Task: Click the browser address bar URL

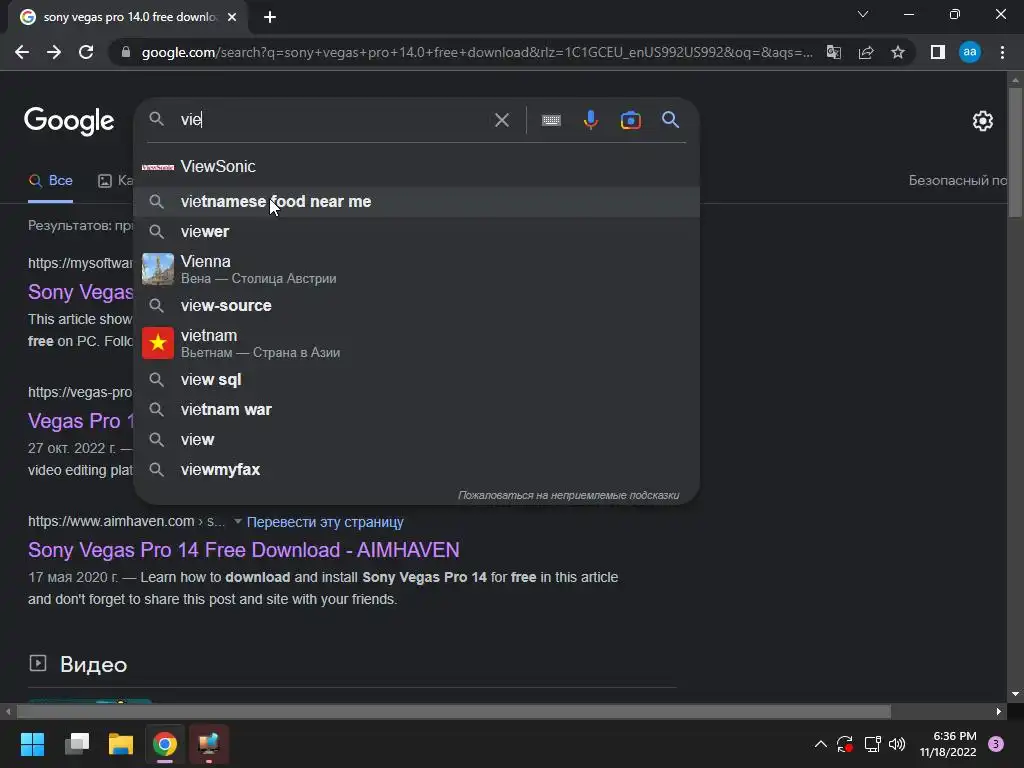Action: tap(477, 52)
